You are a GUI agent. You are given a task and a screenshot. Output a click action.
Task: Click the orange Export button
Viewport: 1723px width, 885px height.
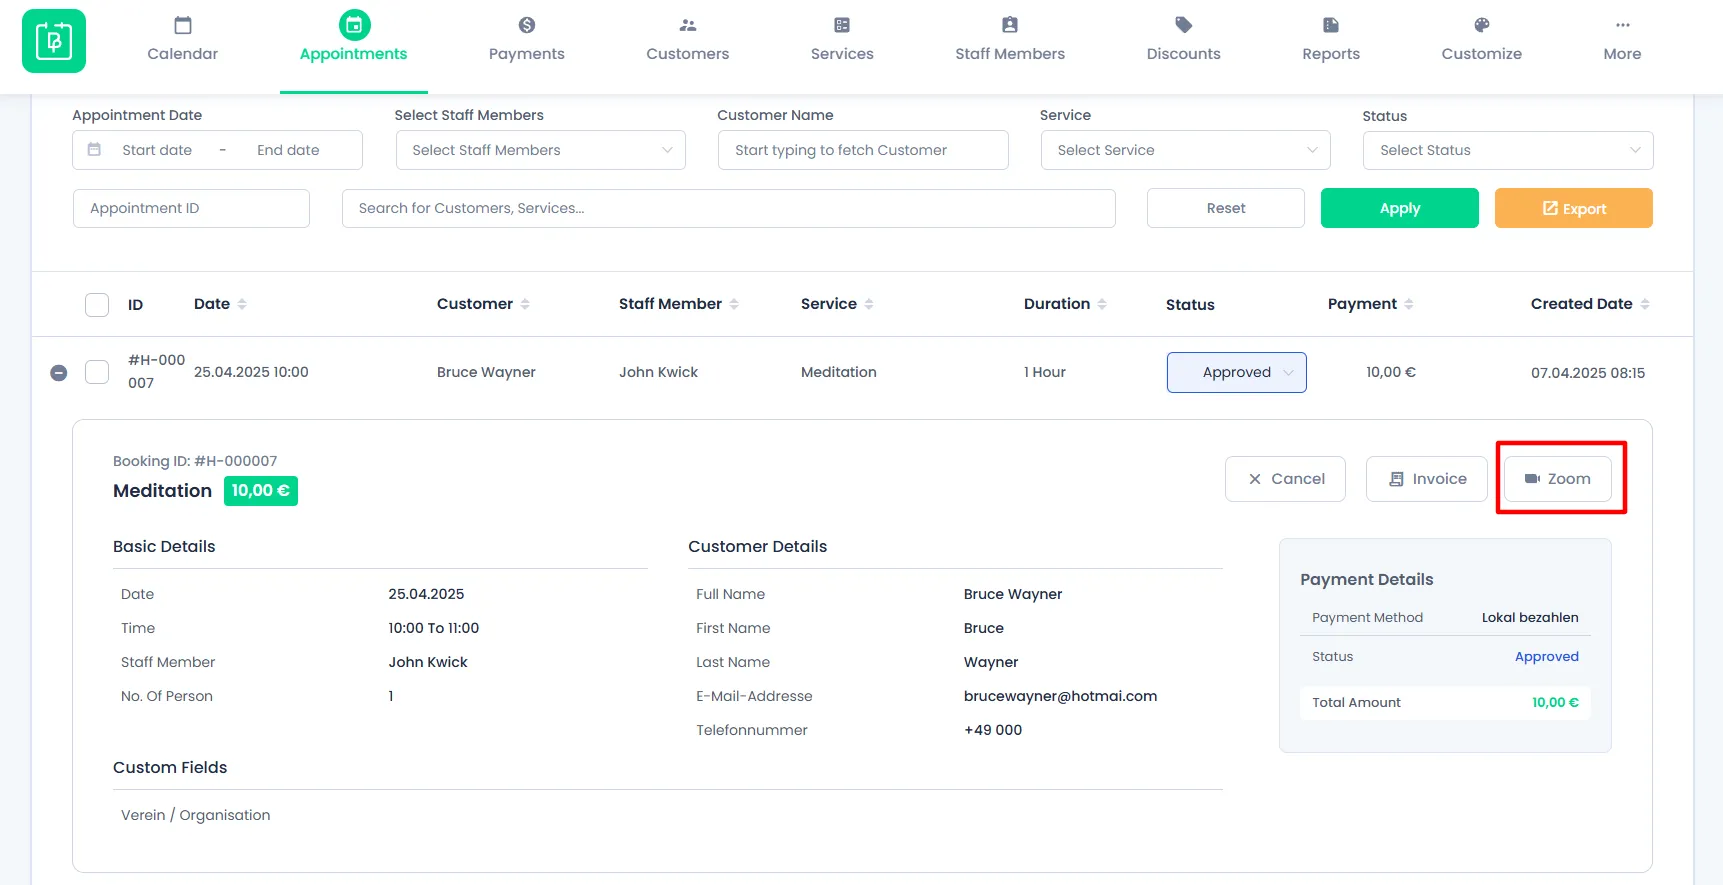[1574, 208]
